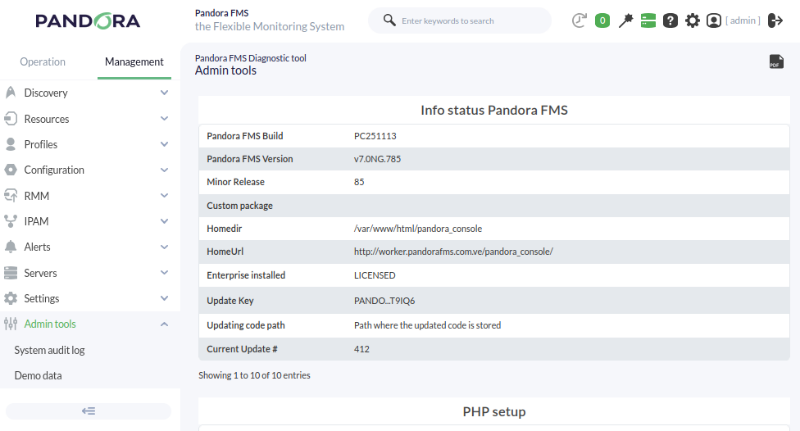Click the LICENSED enterprise value
This screenshot has width=800, height=431.
374,275
